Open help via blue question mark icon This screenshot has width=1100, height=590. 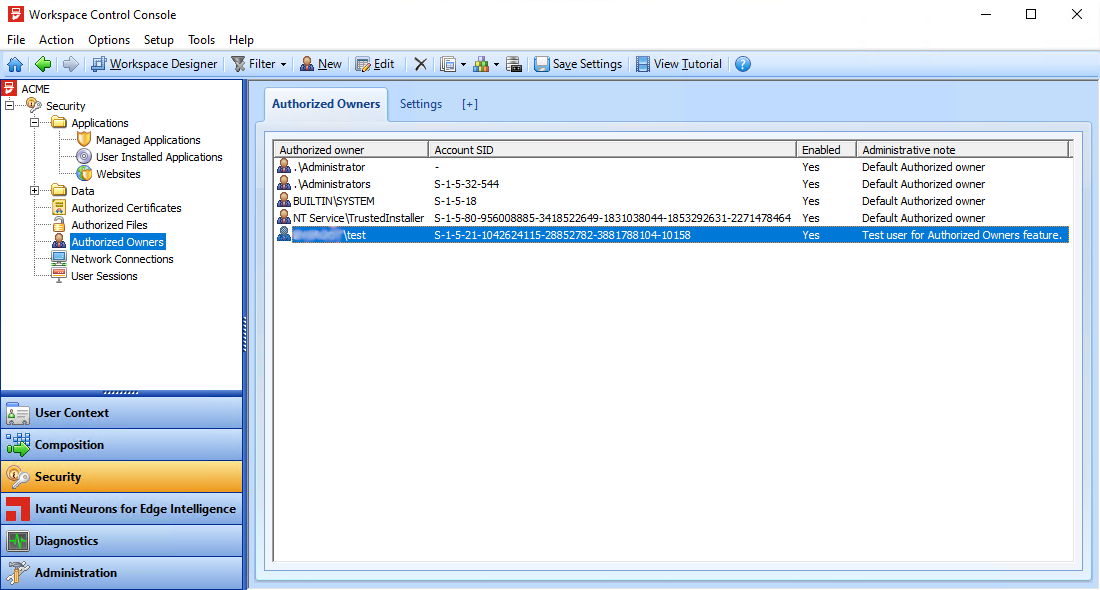pyautogui.click(x=743, y=65)
